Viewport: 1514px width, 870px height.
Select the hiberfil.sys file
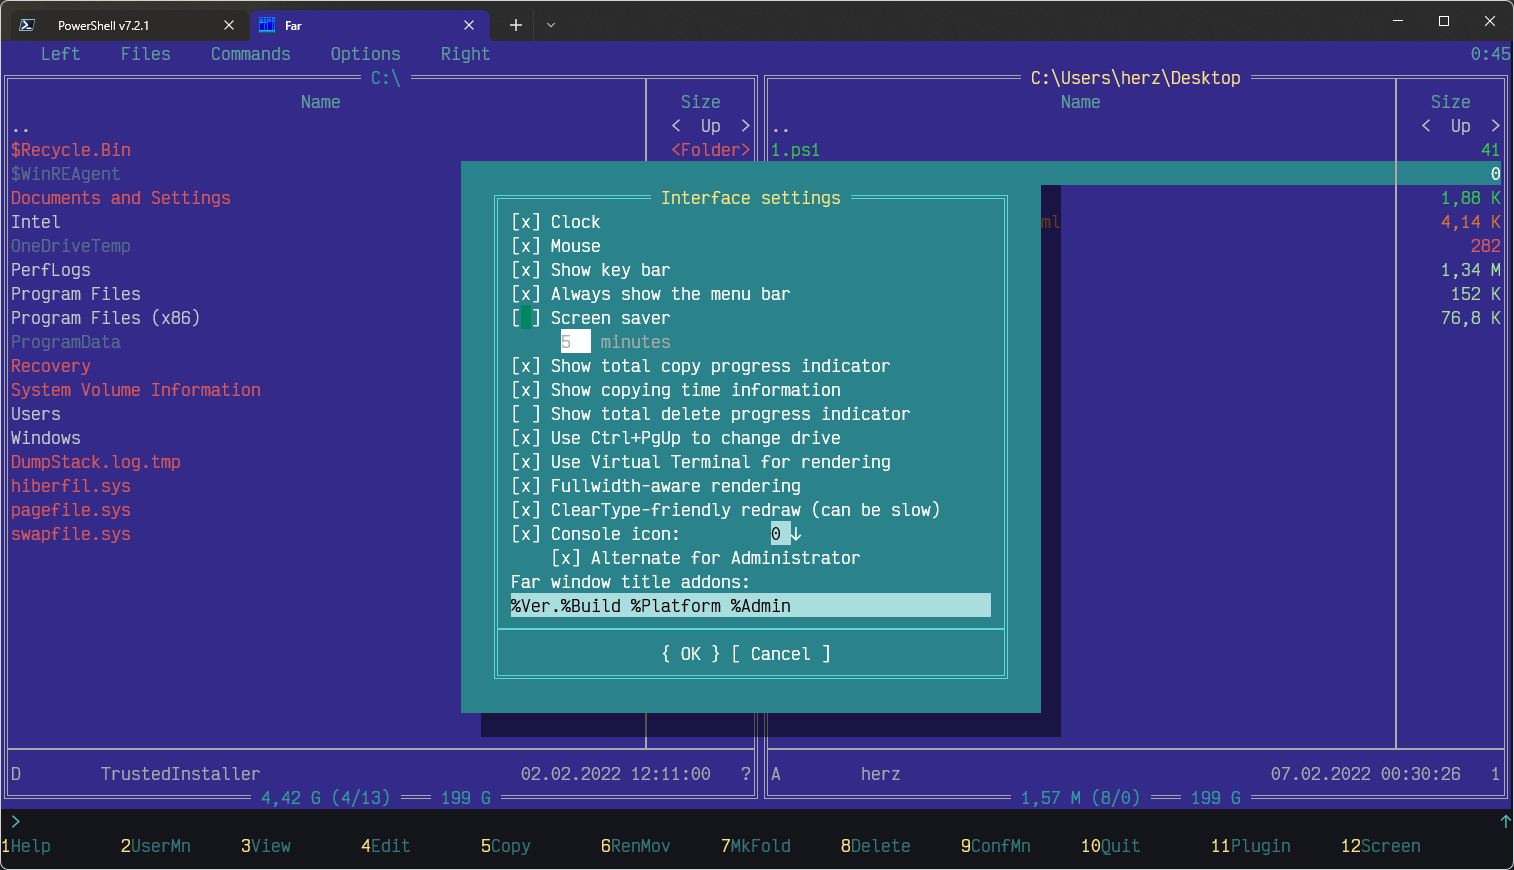[71, 486]
